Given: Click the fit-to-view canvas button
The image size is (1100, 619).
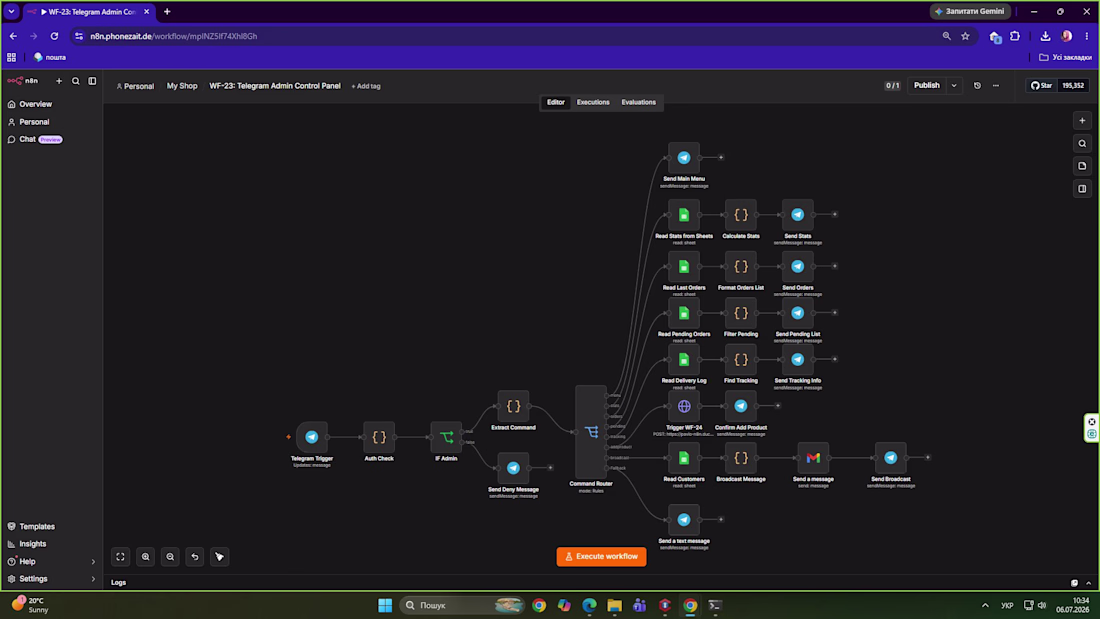Looking at the screenshot, I should point(121,557).
